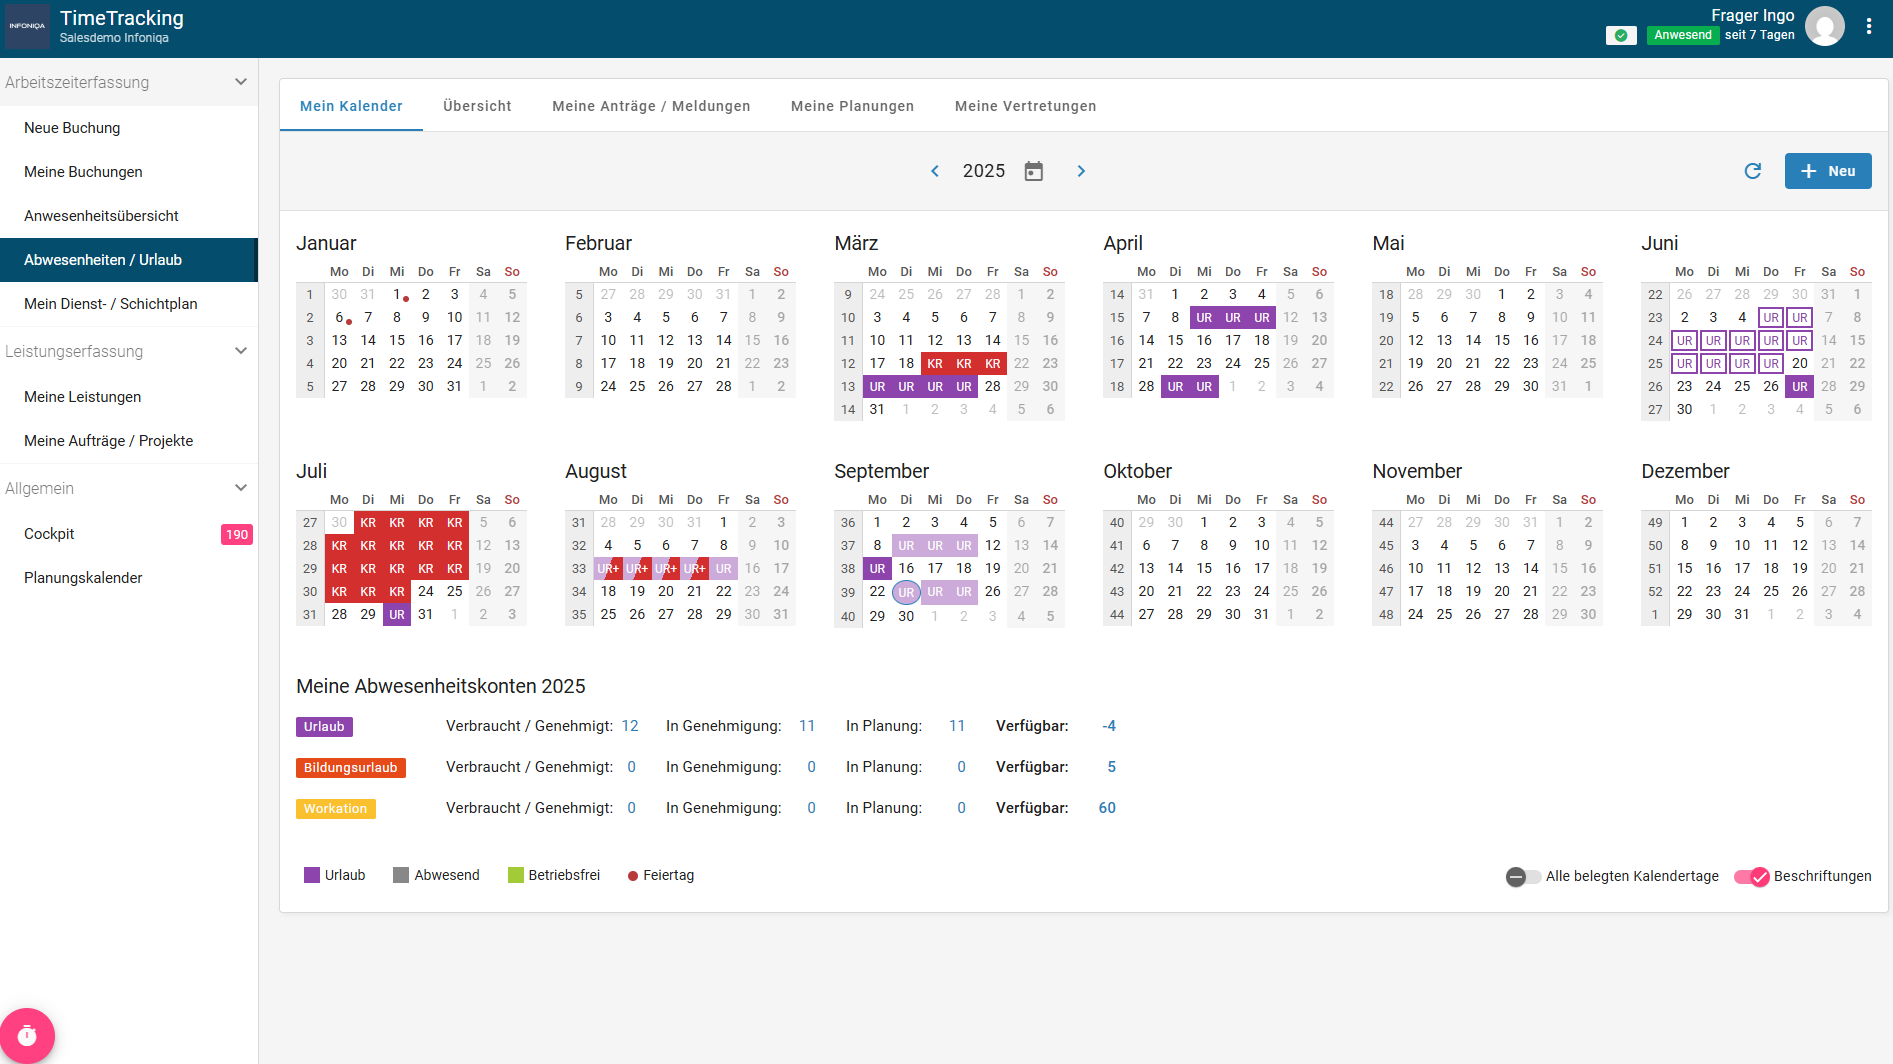Click UR vacation day on July 30
Screen dimensions: 1893x1064
[397, 614]
